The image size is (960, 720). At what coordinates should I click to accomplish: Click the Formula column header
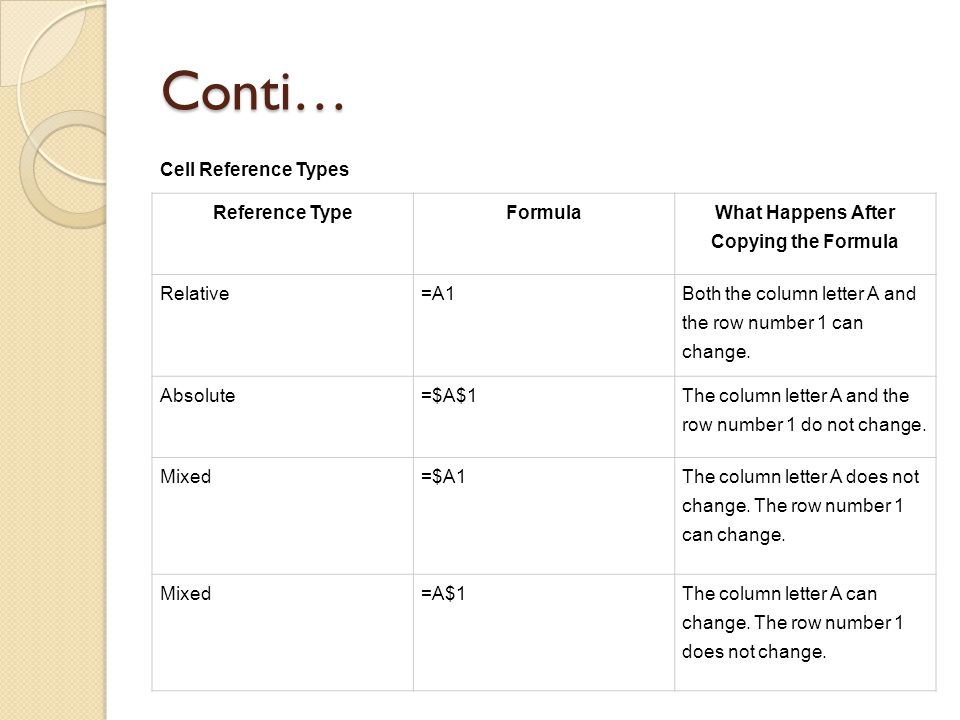tap(543, 212)
